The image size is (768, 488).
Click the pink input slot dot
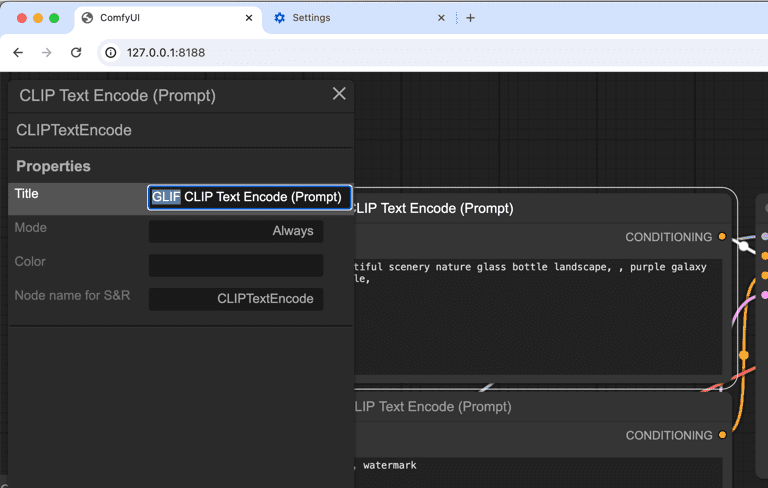pos(765,295)
